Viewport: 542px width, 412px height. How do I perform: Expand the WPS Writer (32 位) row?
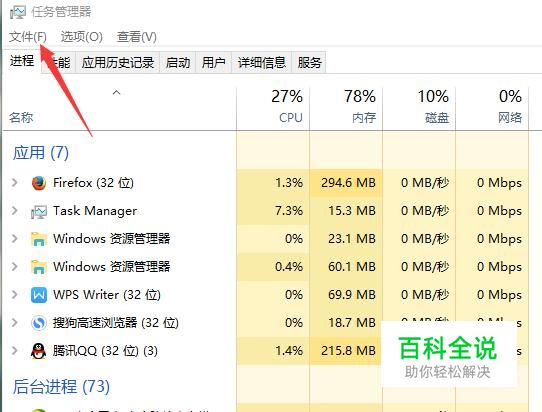(x=15, y=294)
